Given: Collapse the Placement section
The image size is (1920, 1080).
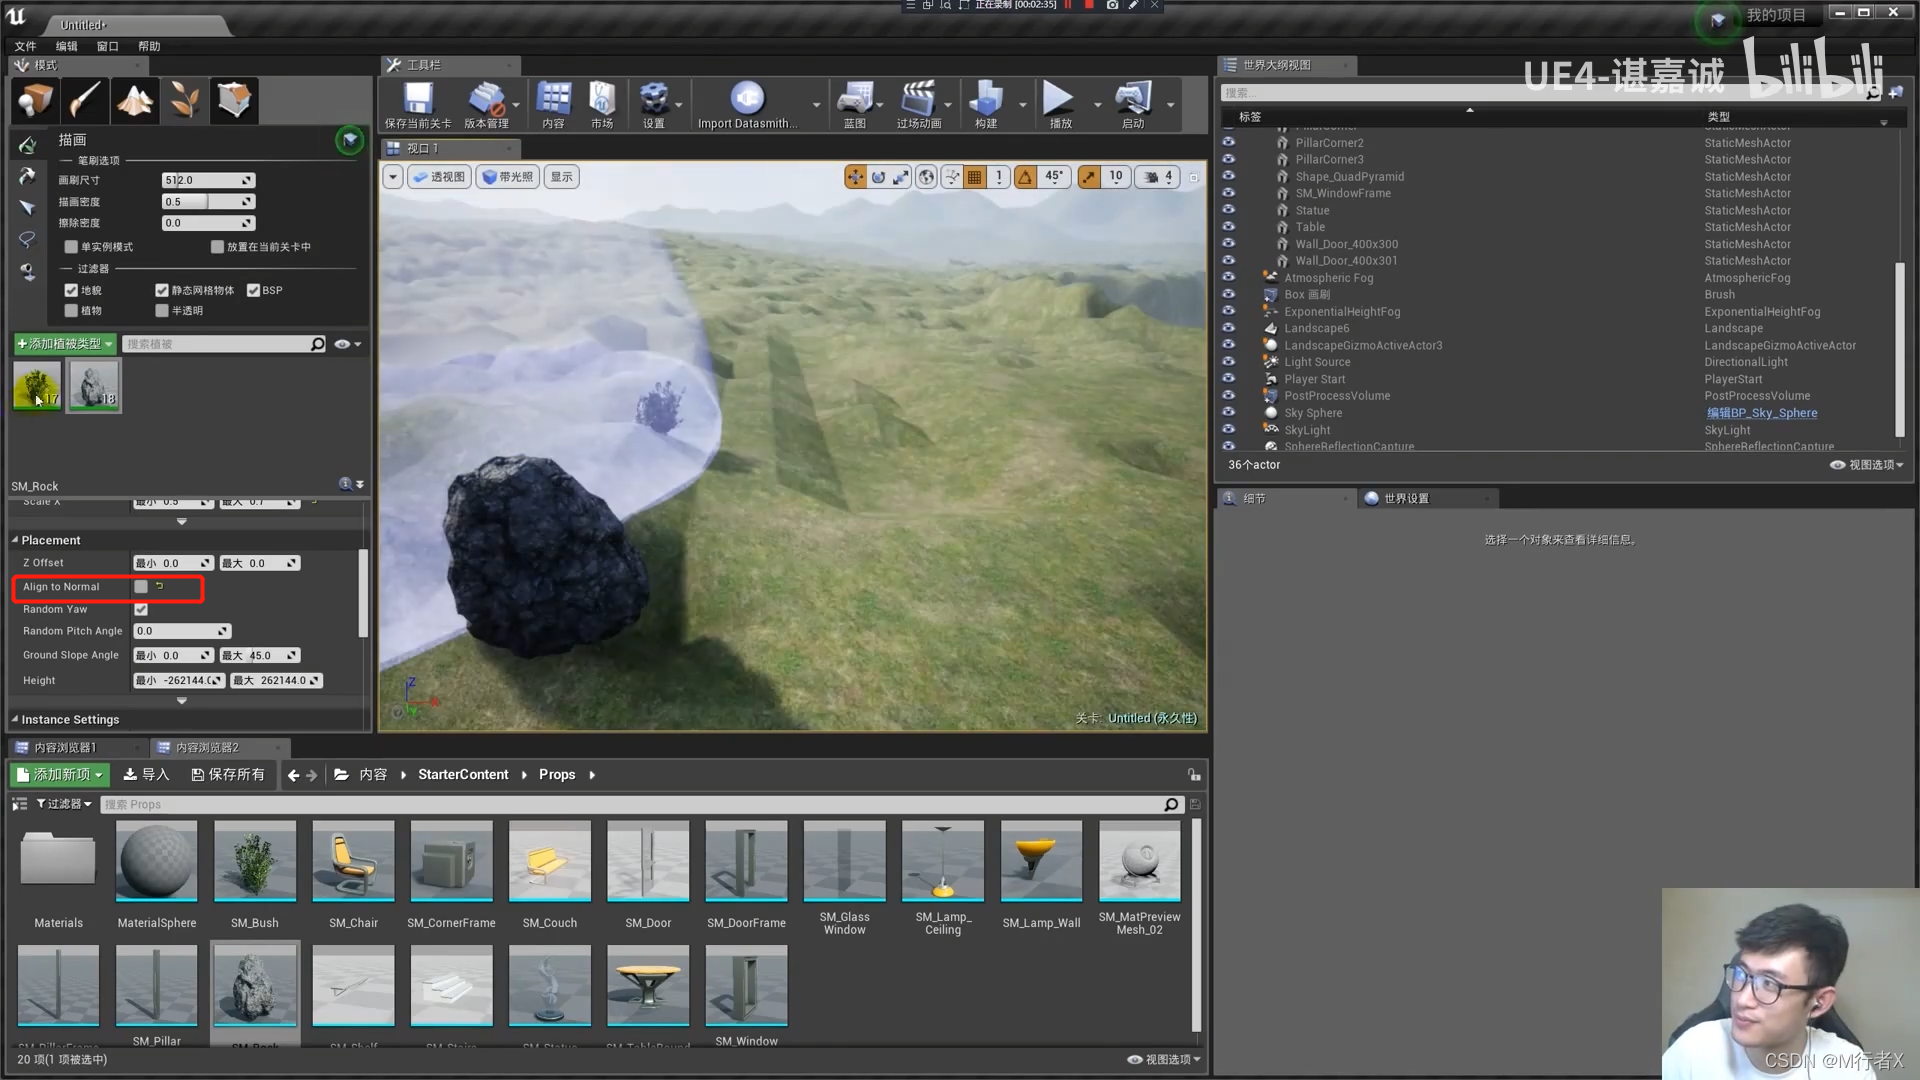Looking at the screenshot, I should tap(15, 540).
